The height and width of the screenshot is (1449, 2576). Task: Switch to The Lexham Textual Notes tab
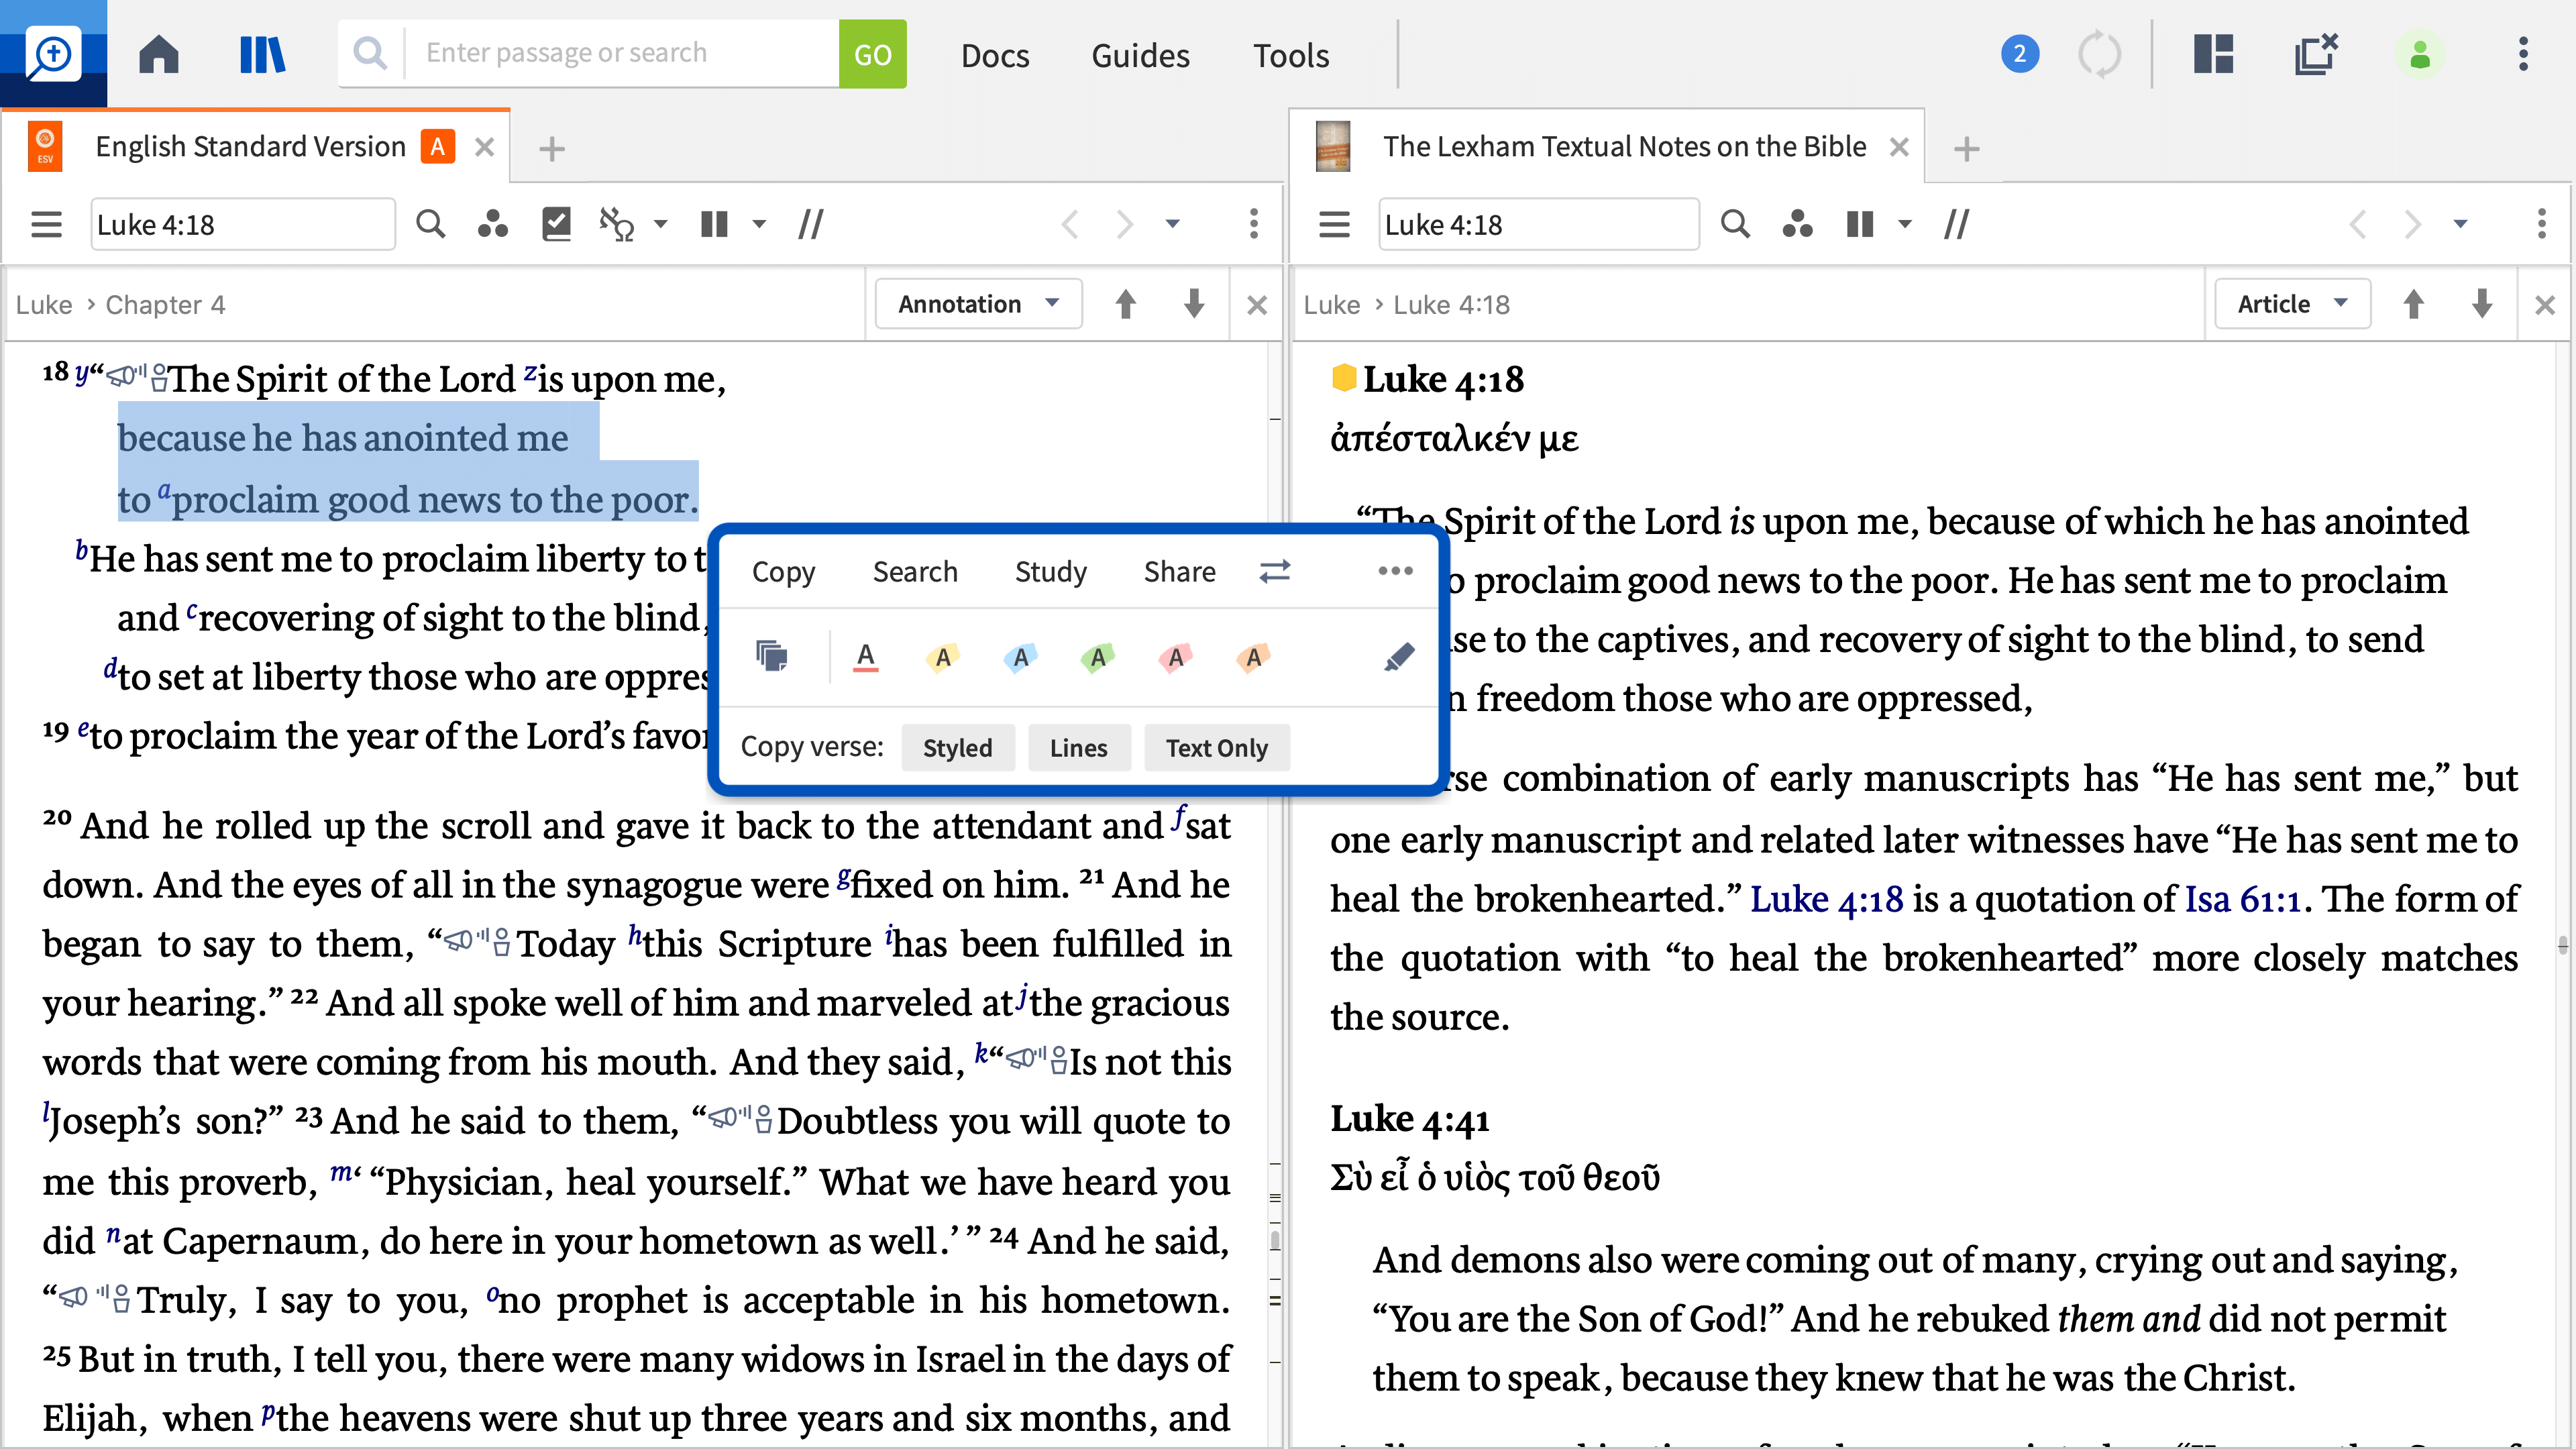pos(1620,146)
